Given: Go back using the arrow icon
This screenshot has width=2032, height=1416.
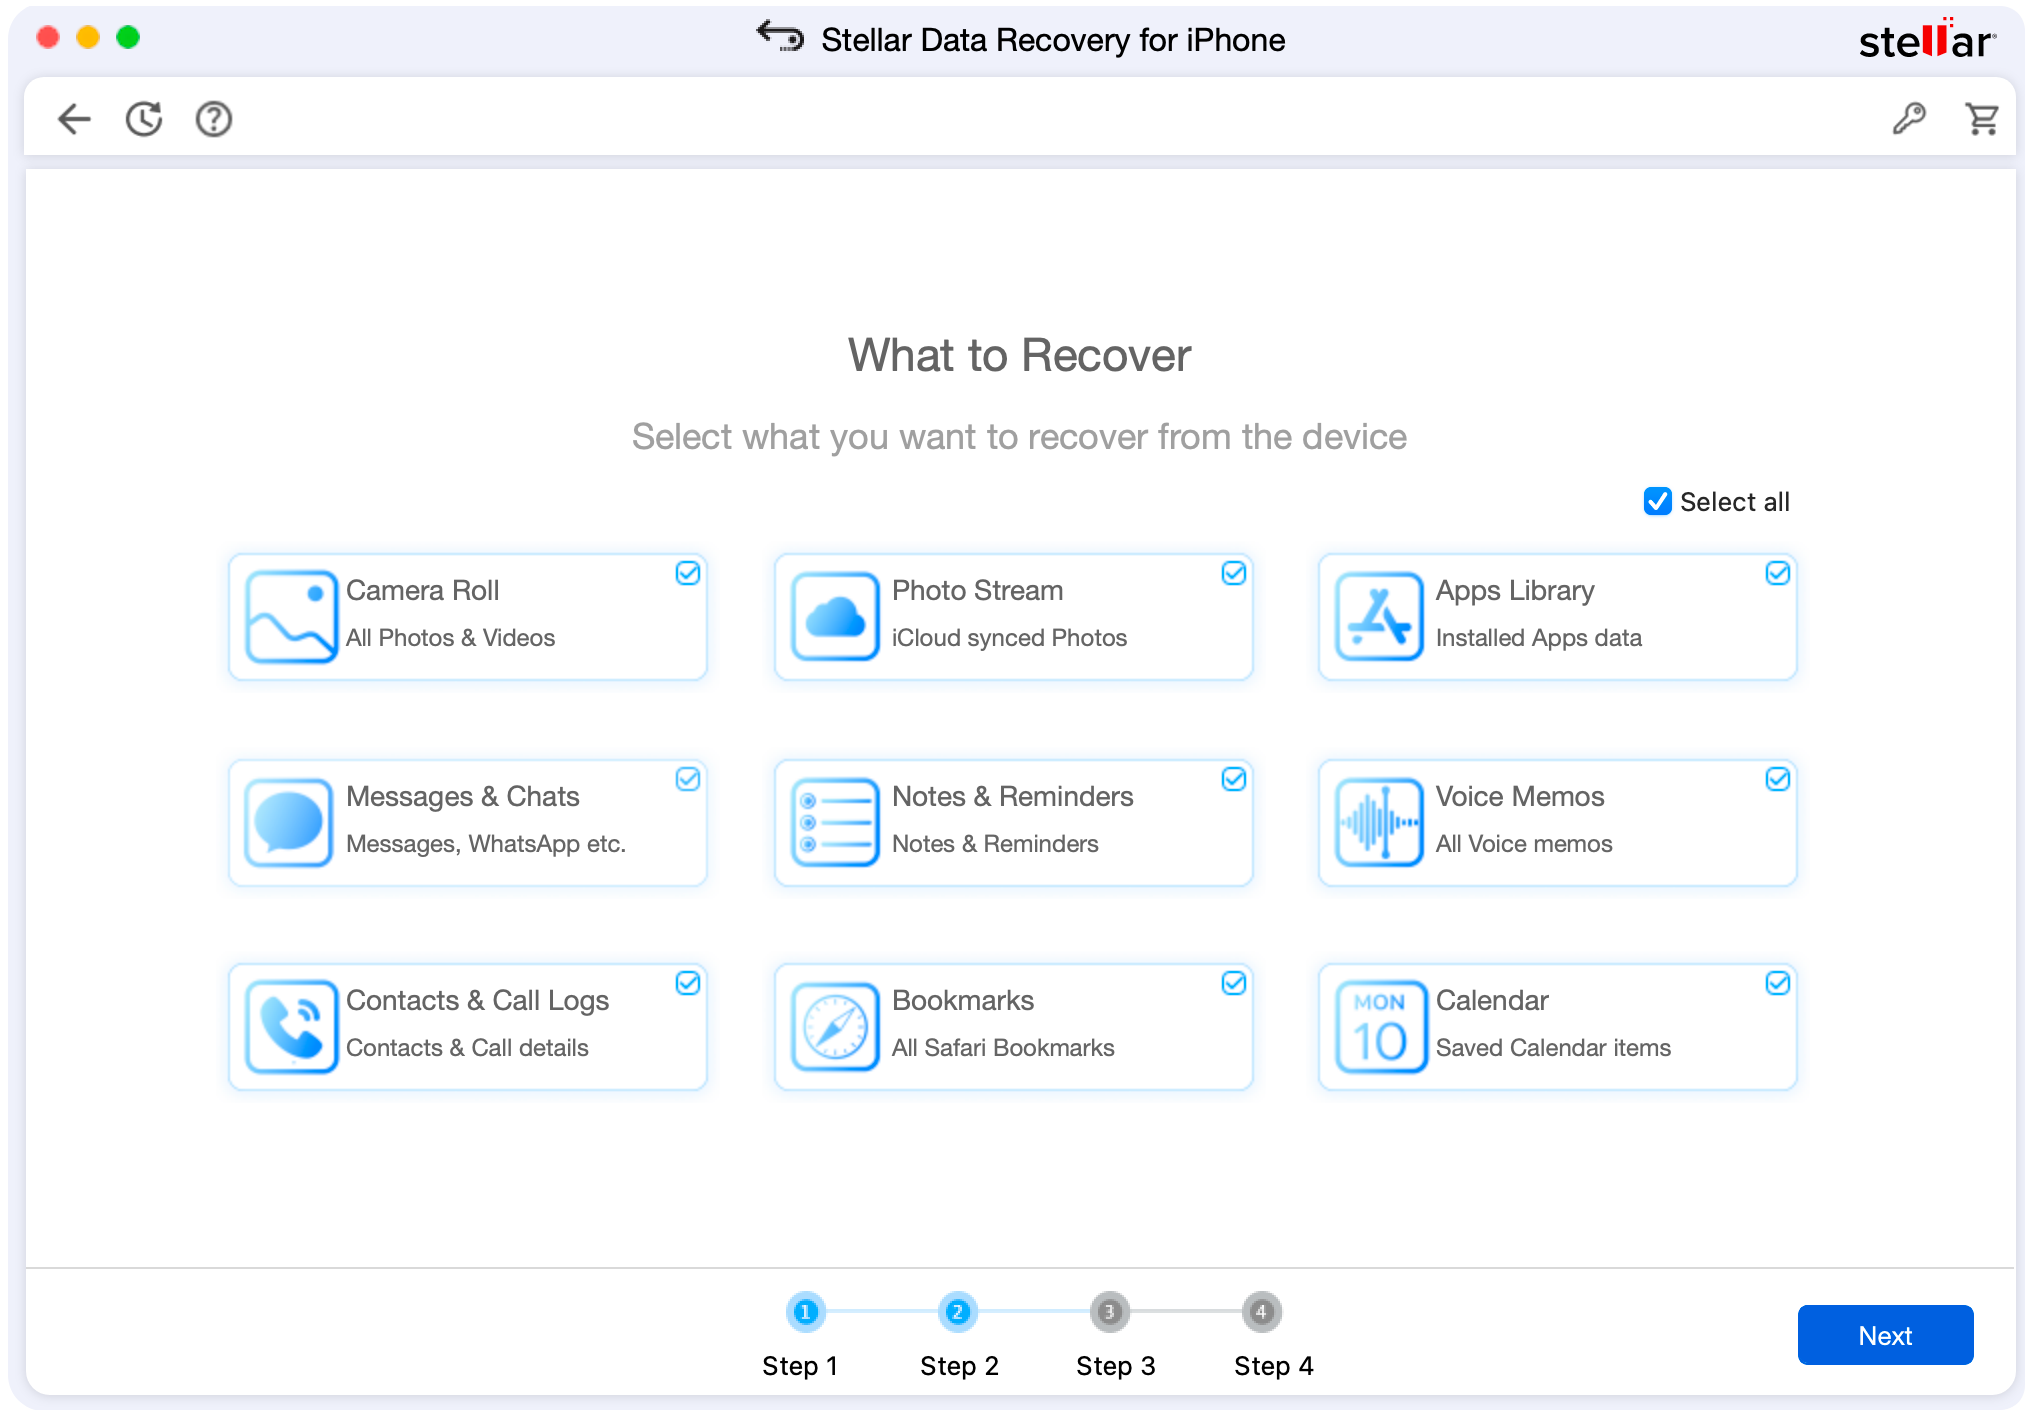Looking at the screenshot, I should click(72, 118).
